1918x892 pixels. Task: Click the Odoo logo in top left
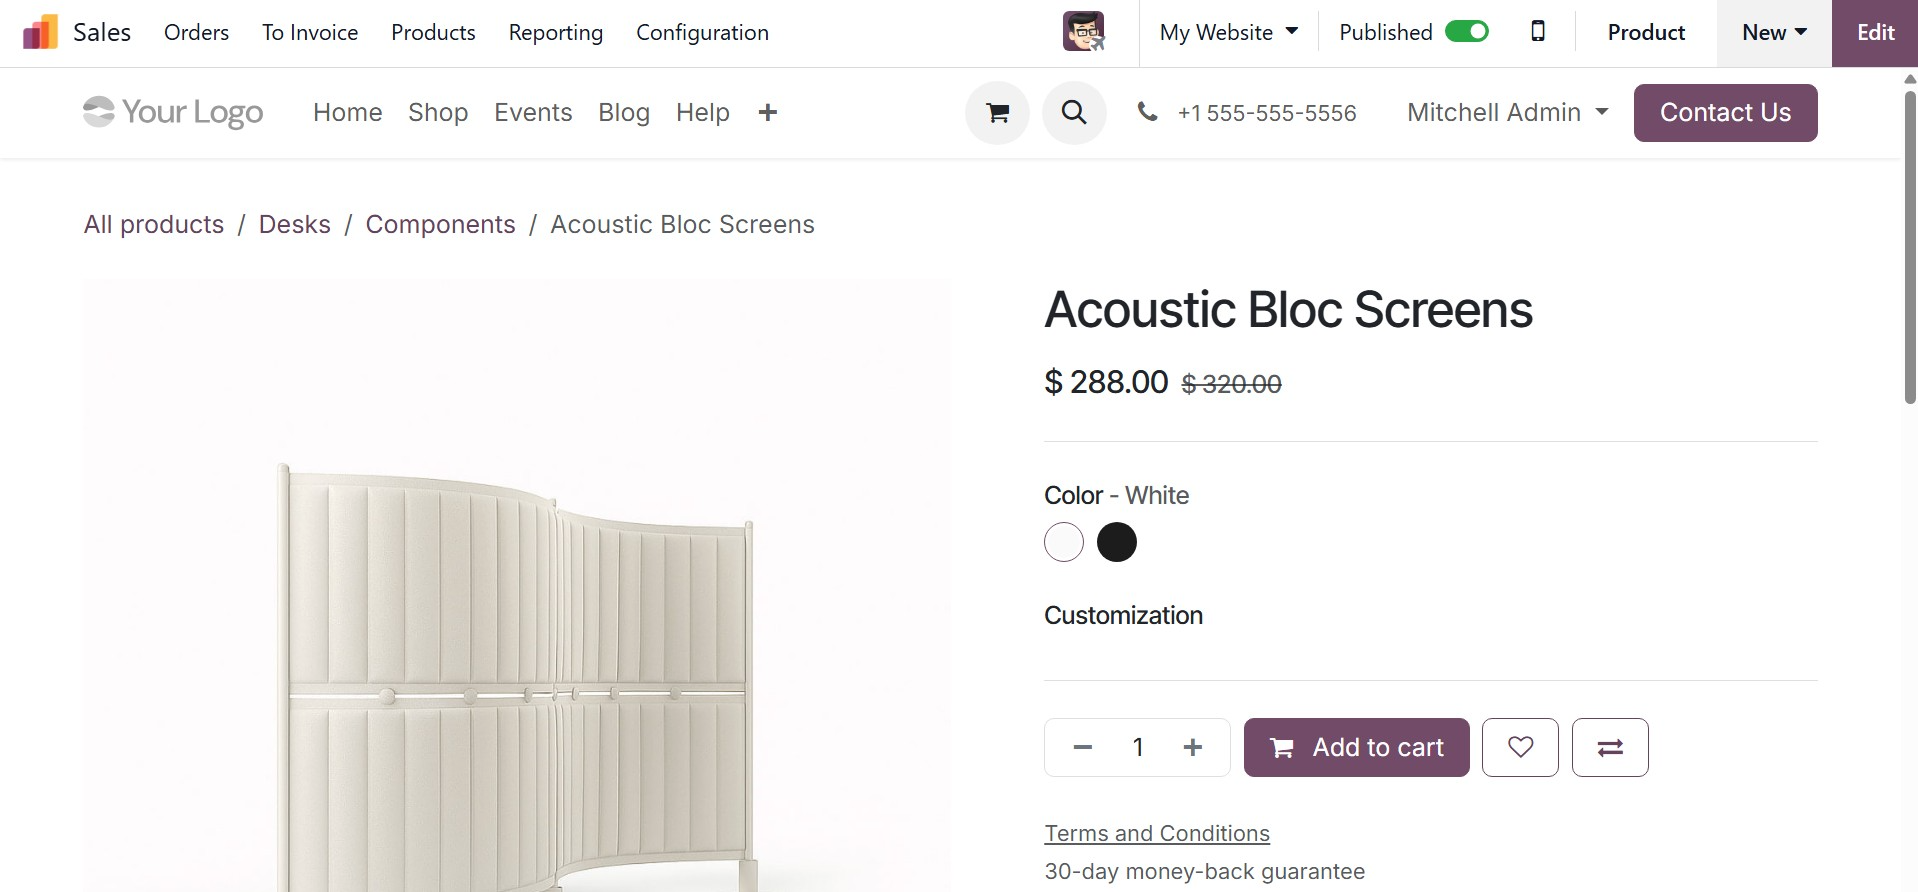click(39, 31)
